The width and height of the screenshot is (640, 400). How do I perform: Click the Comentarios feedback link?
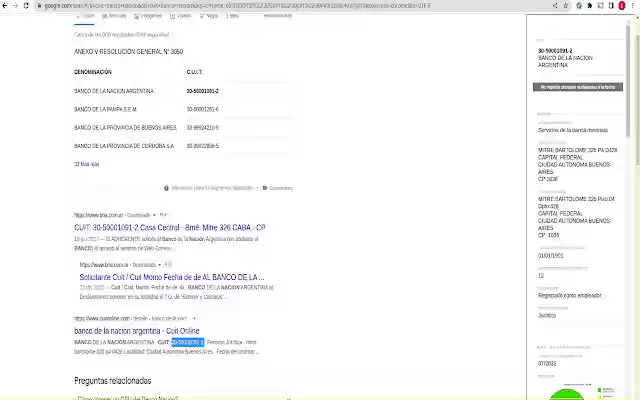point(281,188)
